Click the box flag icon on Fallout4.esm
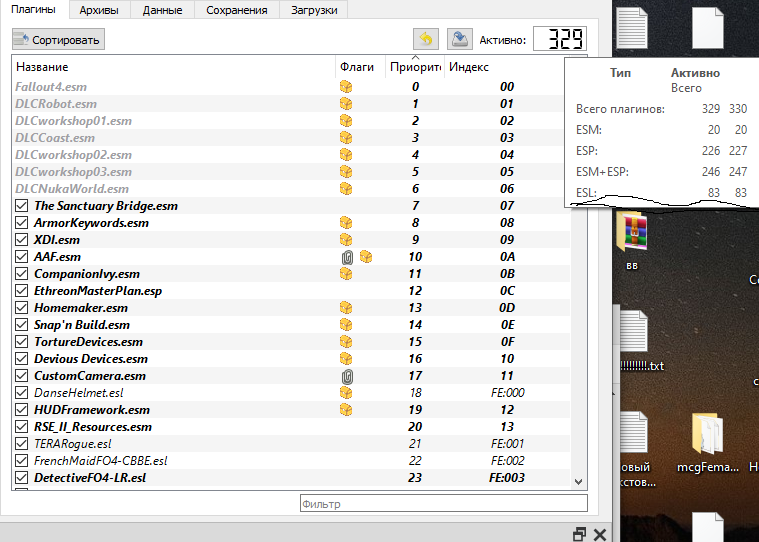Image resolution: width=759 pixels, height=542 pixels. coord(347,87)
